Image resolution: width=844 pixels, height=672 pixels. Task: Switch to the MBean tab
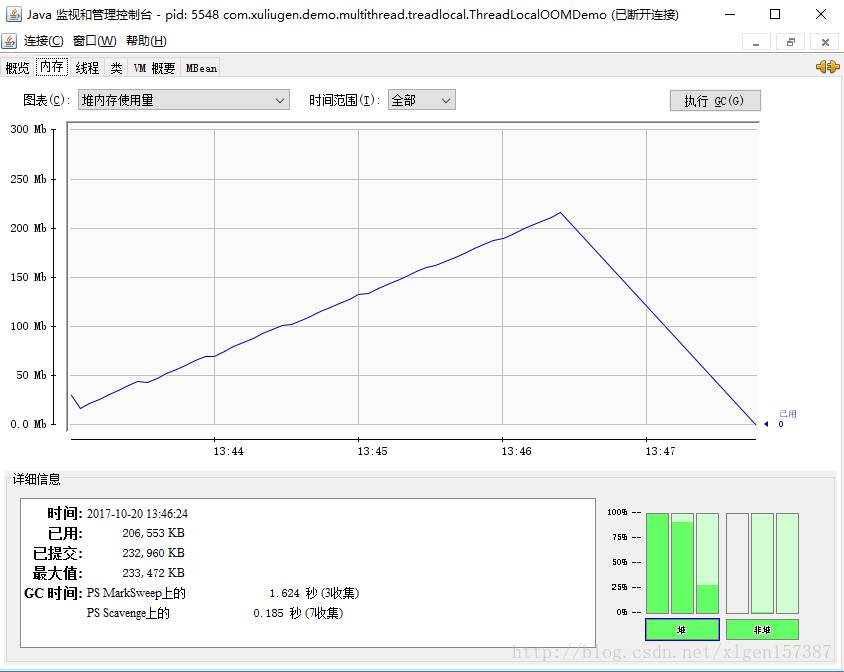pyautogui.click(x=201, y=68)
